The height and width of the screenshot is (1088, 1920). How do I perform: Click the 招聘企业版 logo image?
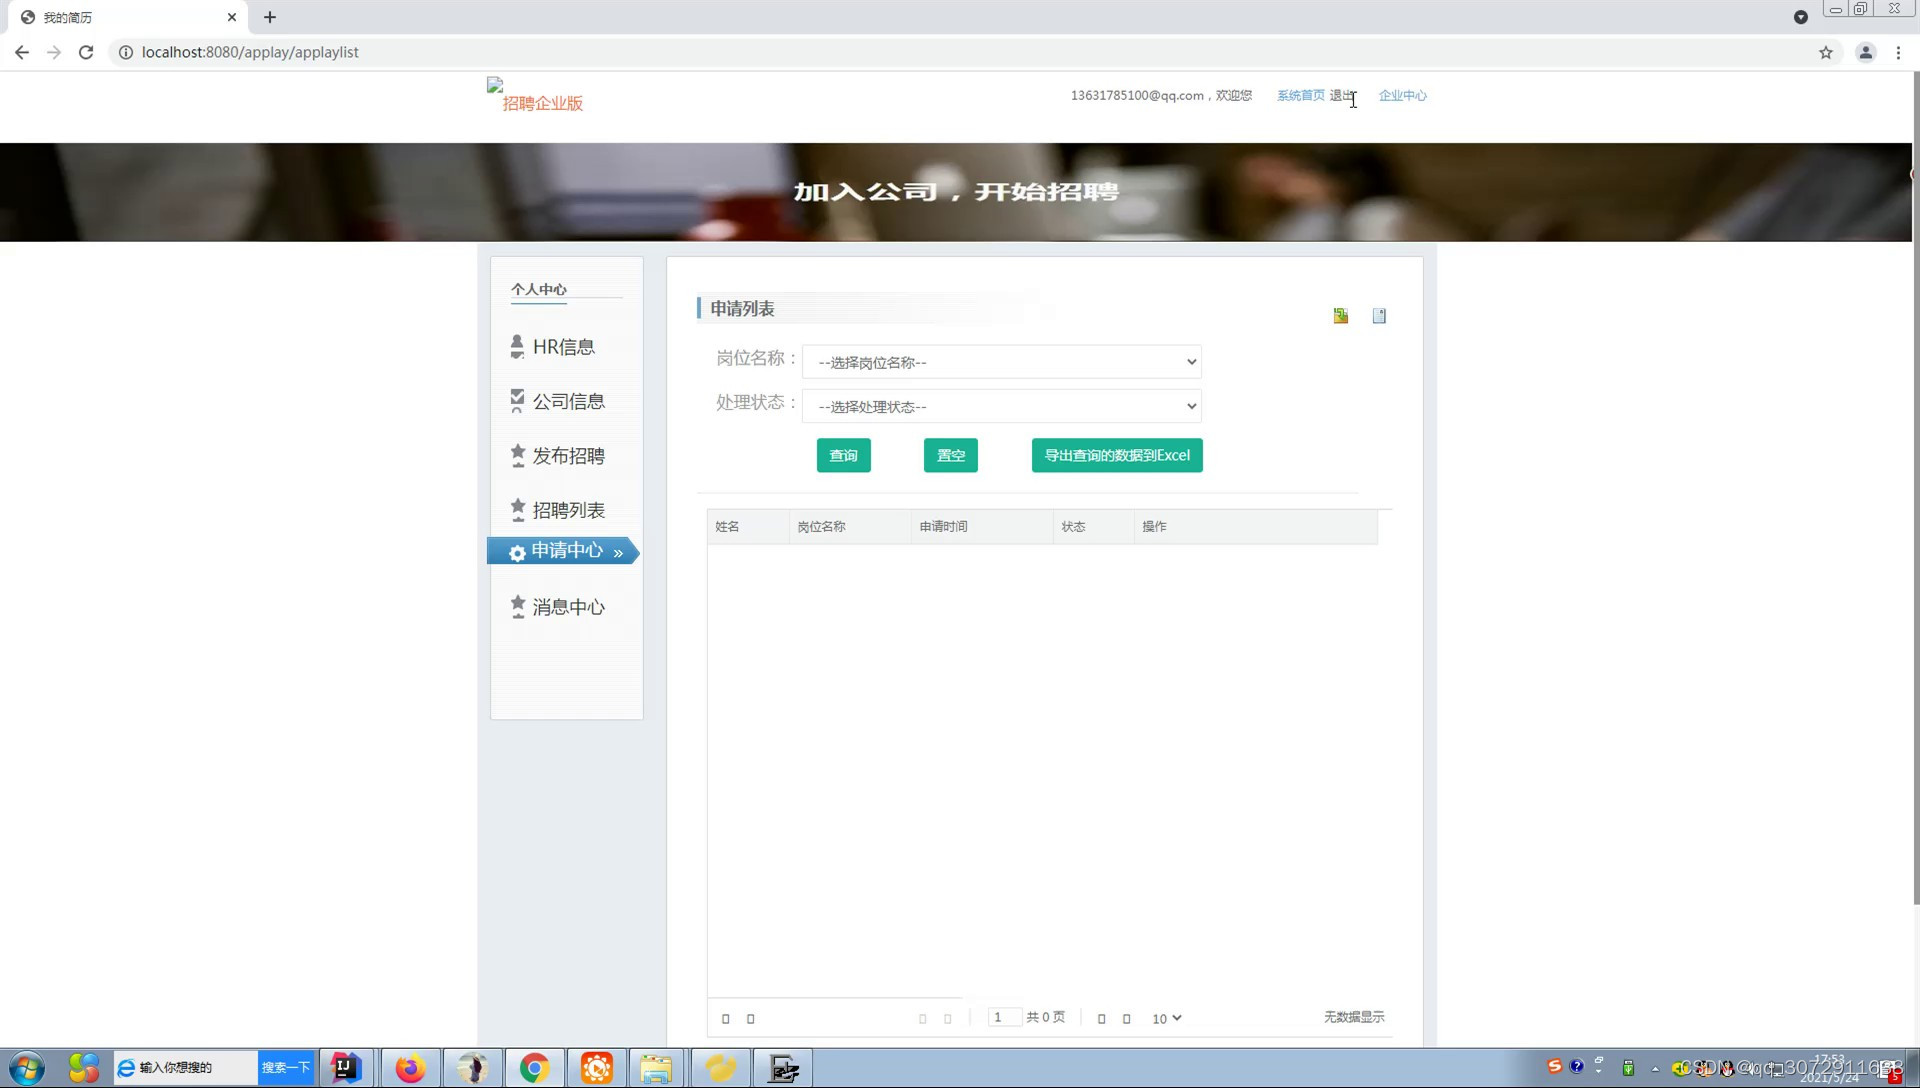(535, 95)
